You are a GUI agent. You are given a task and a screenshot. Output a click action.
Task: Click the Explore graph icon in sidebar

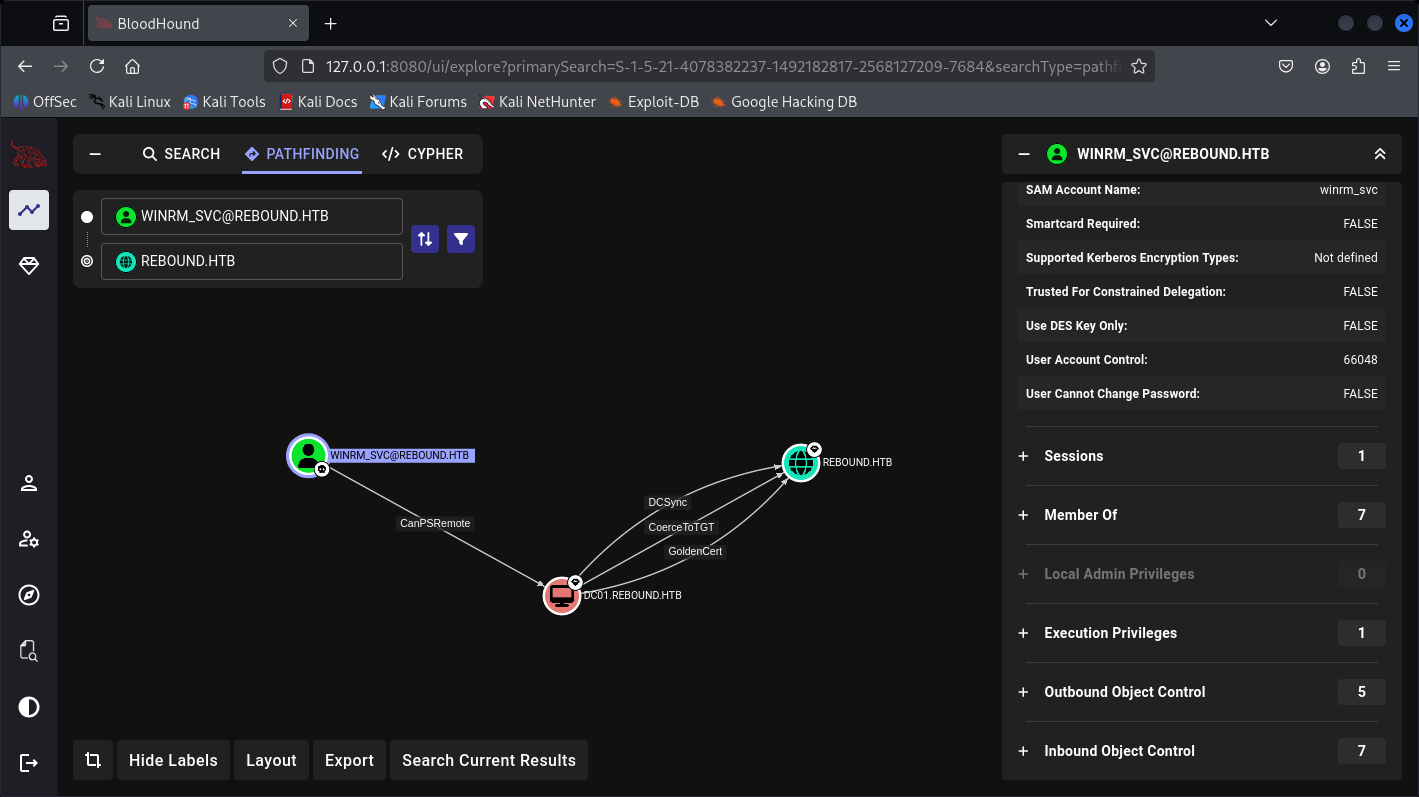click(x=29, y=210)
